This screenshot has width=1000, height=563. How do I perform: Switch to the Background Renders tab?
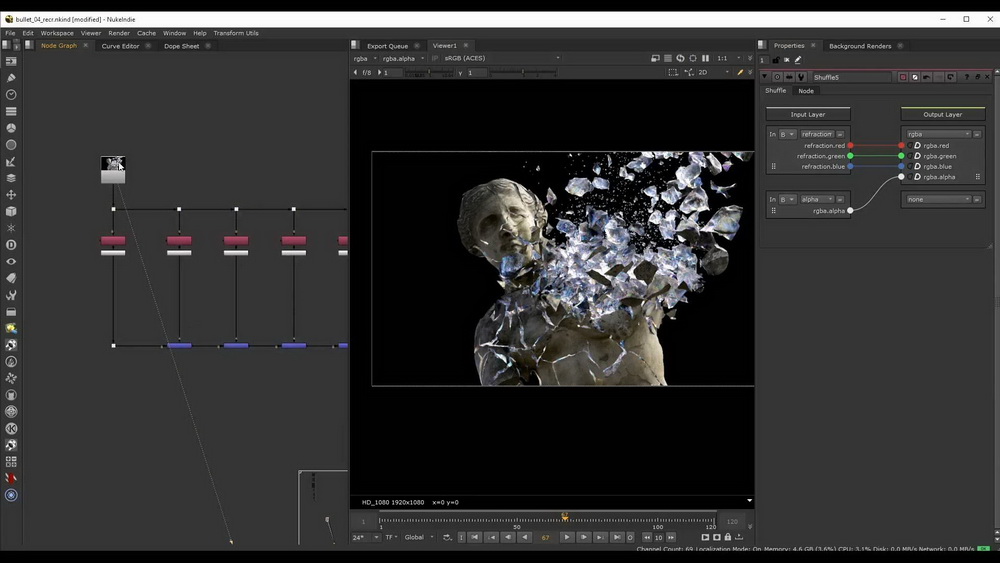[860, 46]
